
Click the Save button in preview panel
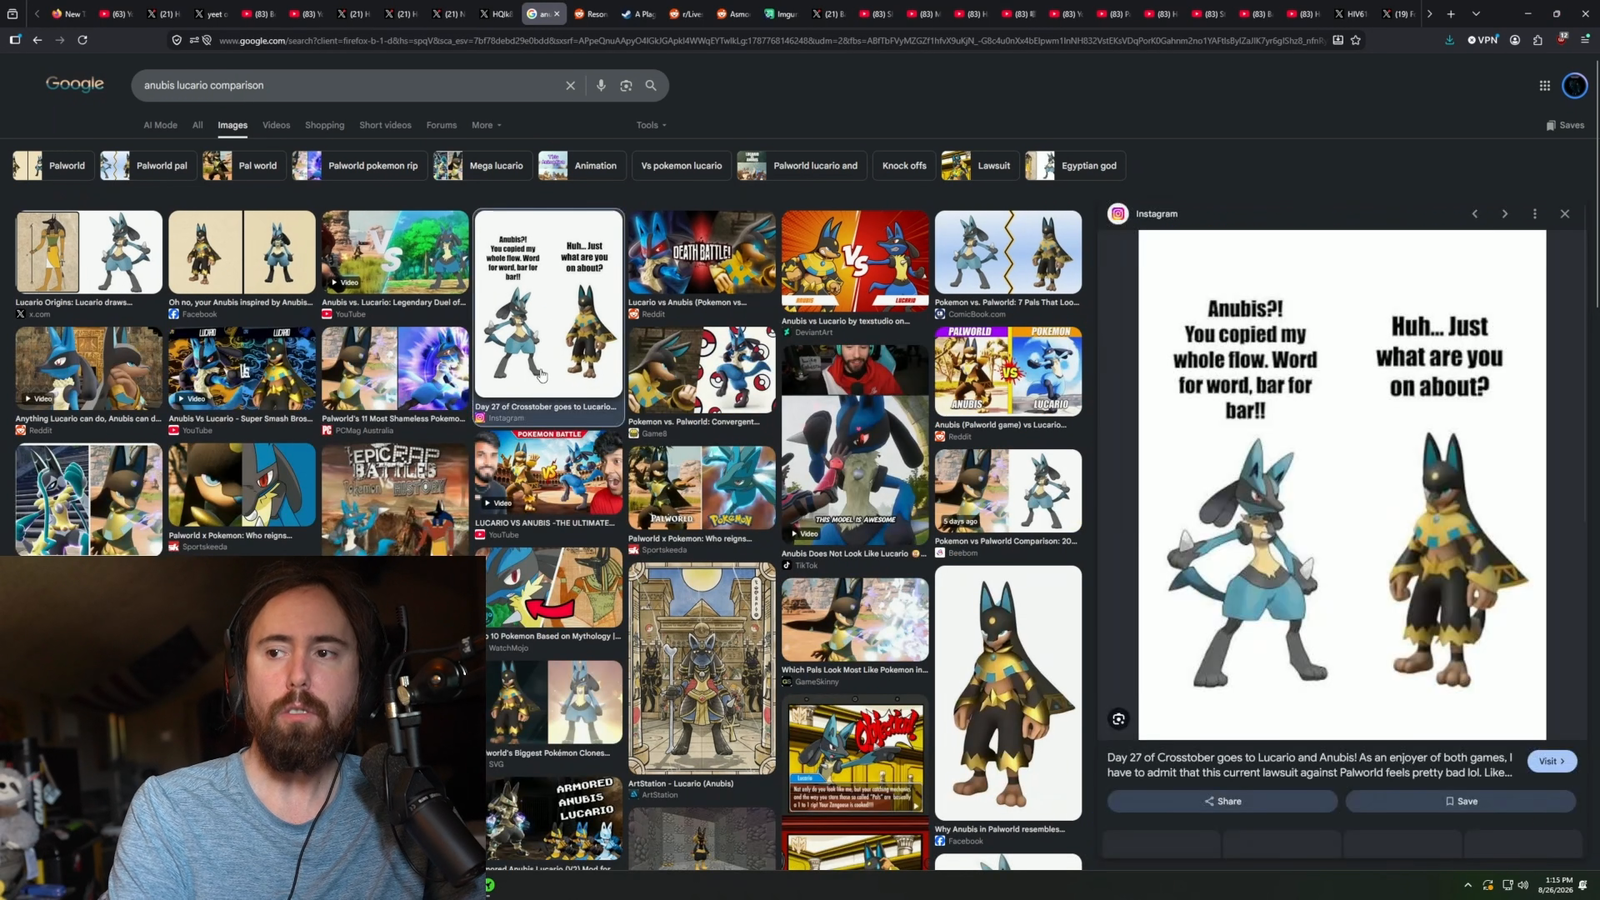click(x=1460, y=801)
